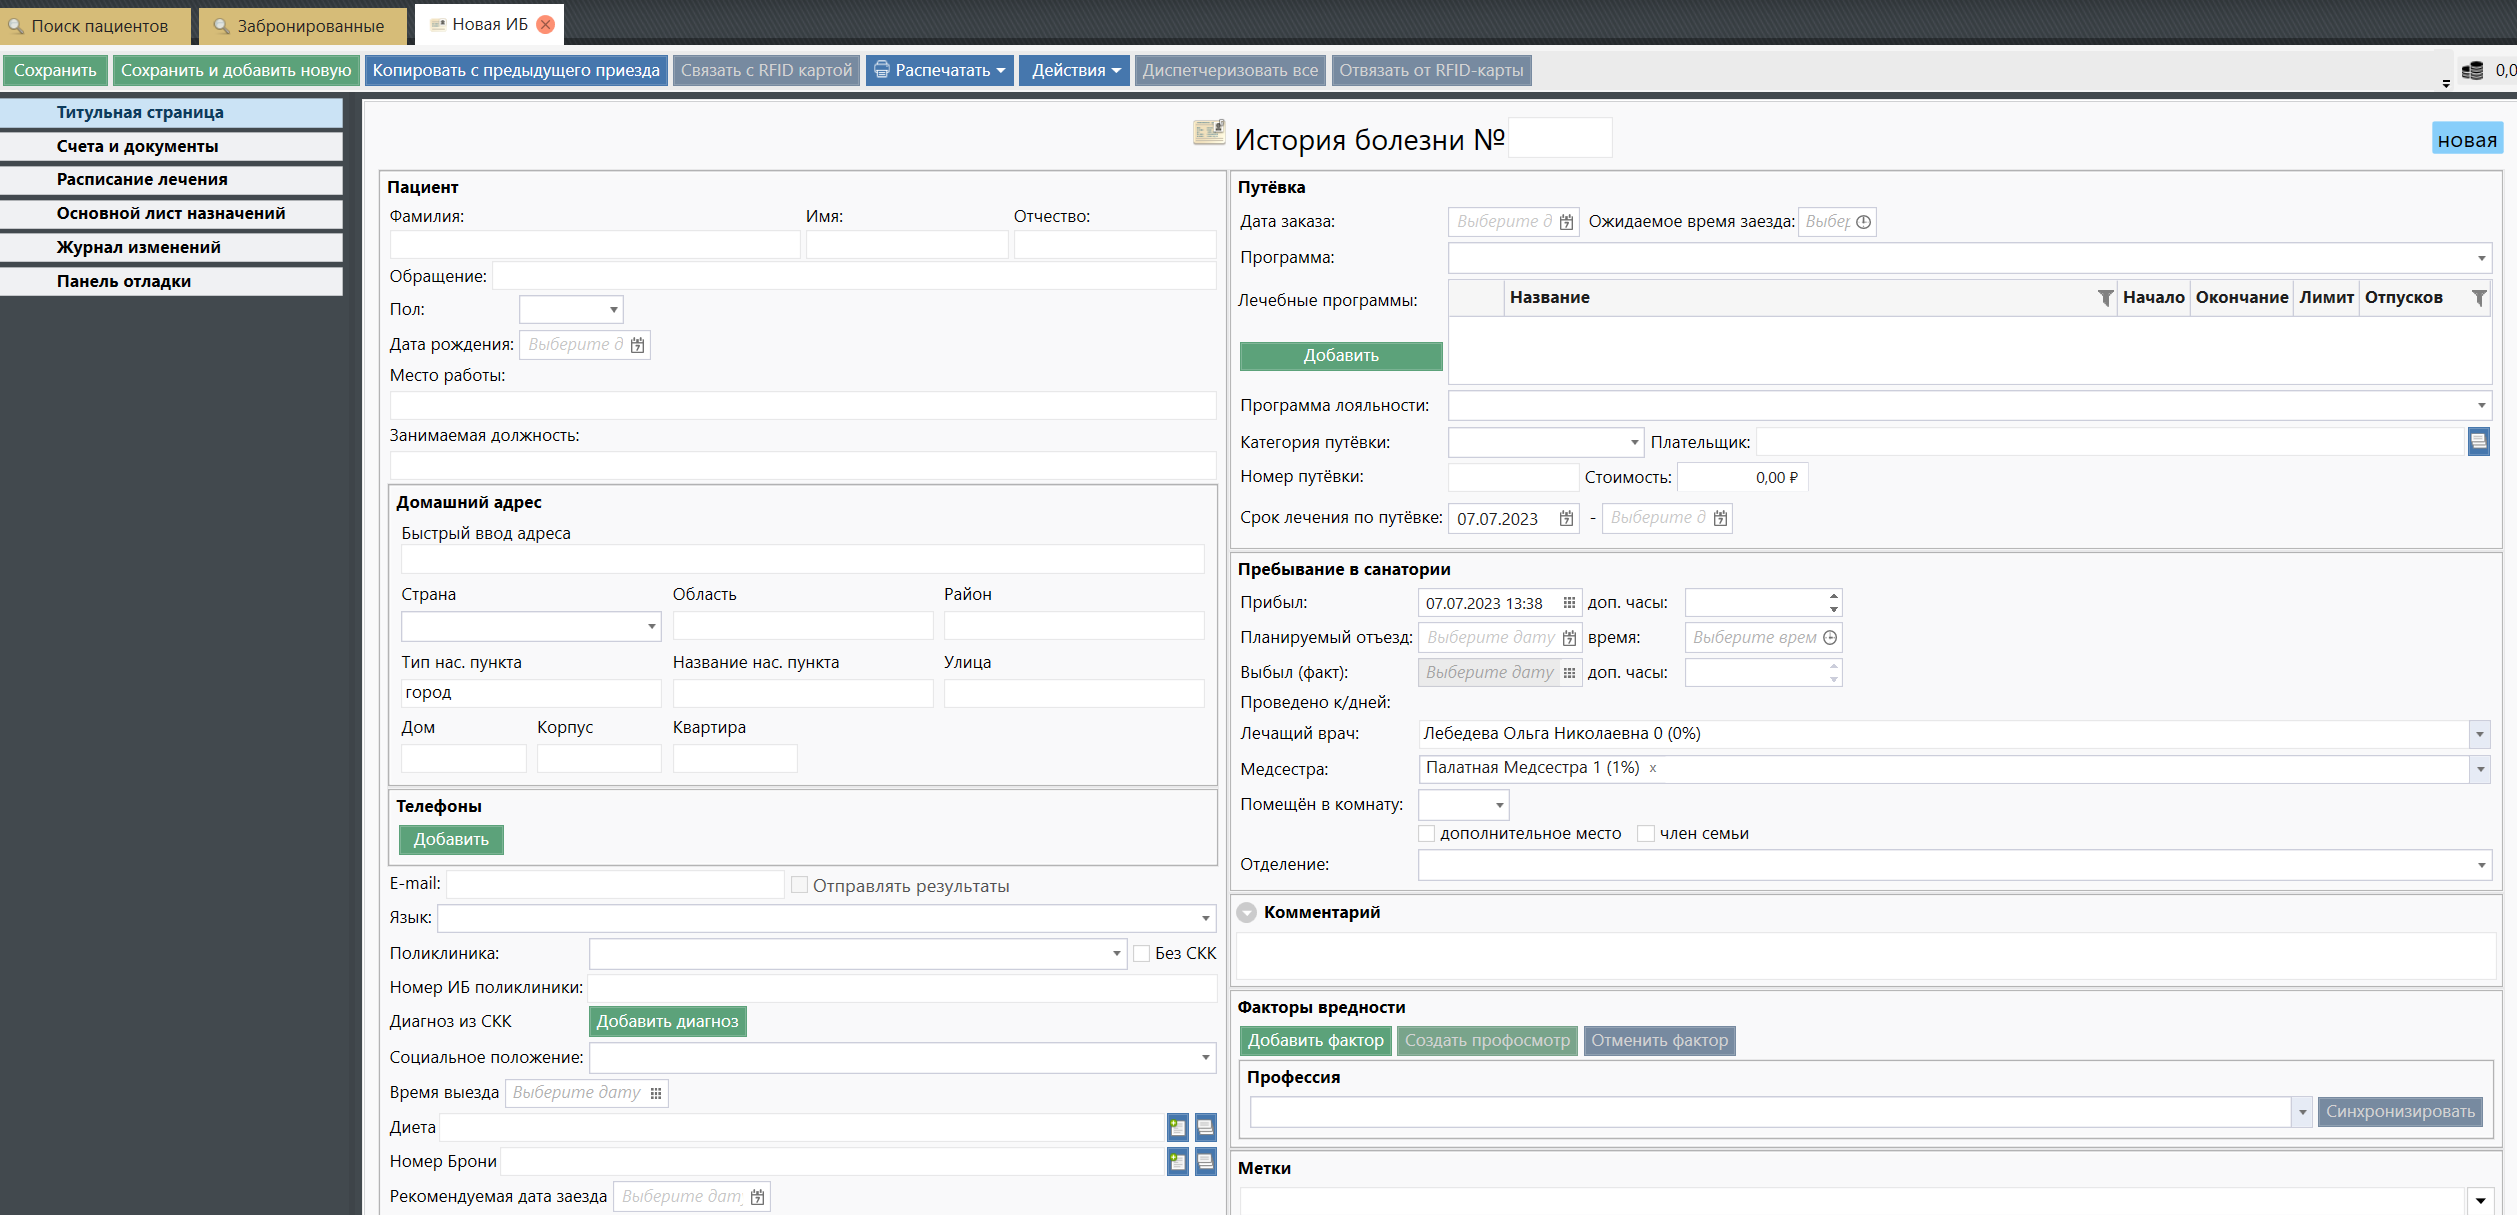Click filter icon in Название column

(x=2105, y=298)
